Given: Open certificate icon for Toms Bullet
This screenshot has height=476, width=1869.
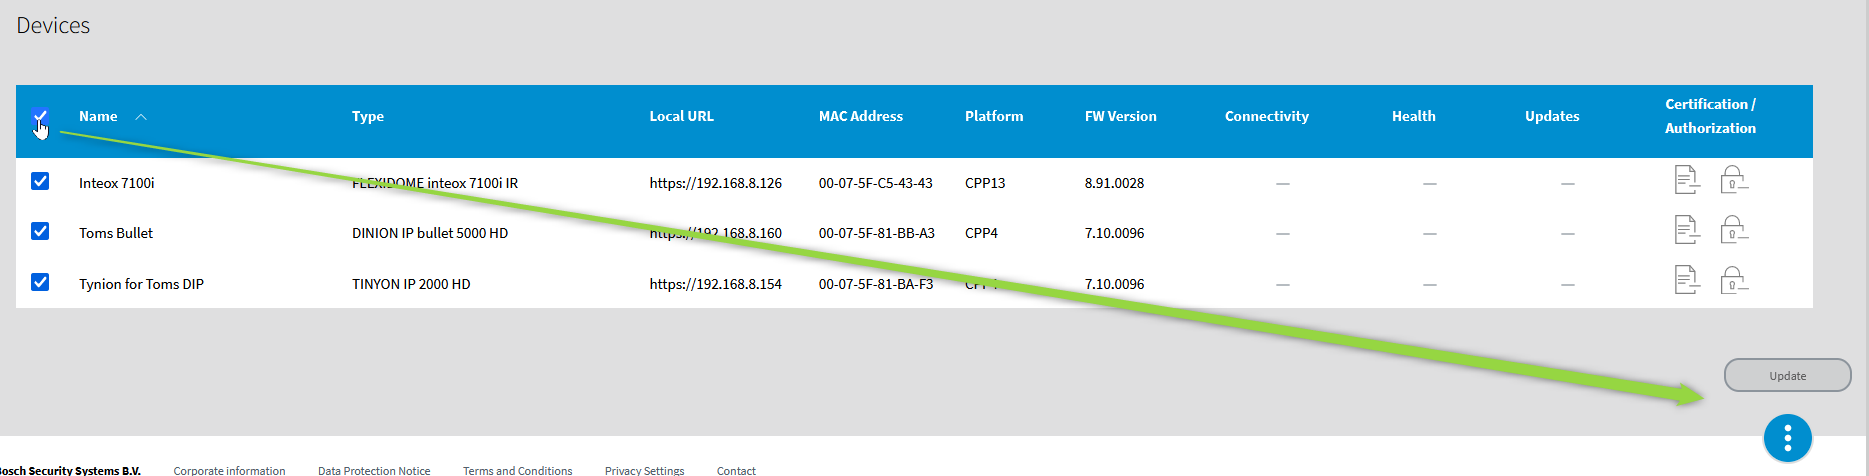Looking at the screenshot, I should pos(1687,231).
